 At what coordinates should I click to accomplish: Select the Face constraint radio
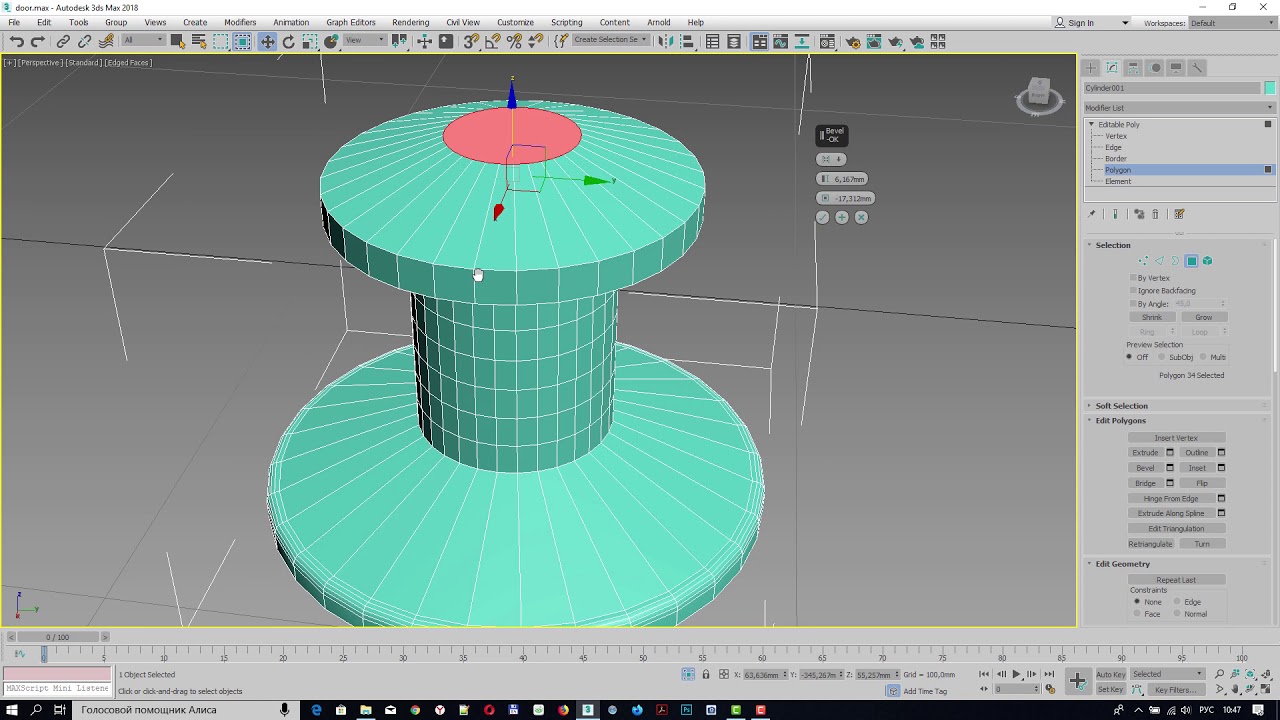[1137, 614]
